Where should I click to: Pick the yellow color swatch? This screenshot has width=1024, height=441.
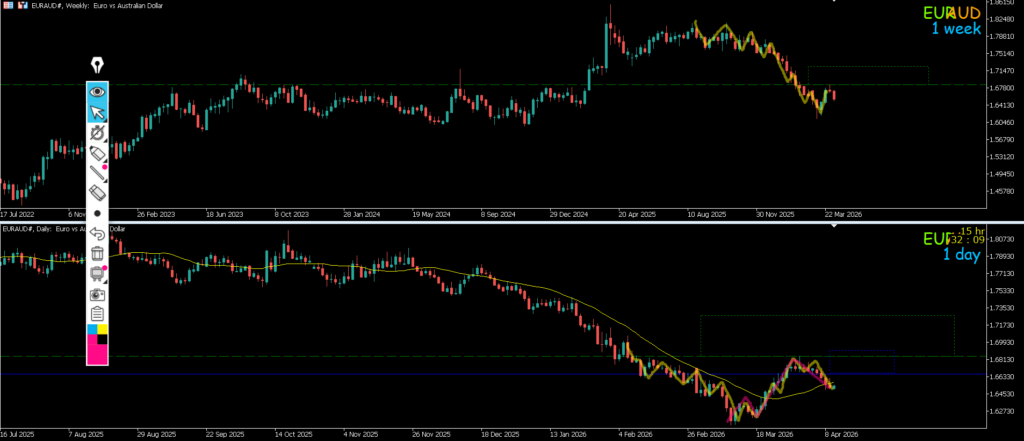coord(102,329)
